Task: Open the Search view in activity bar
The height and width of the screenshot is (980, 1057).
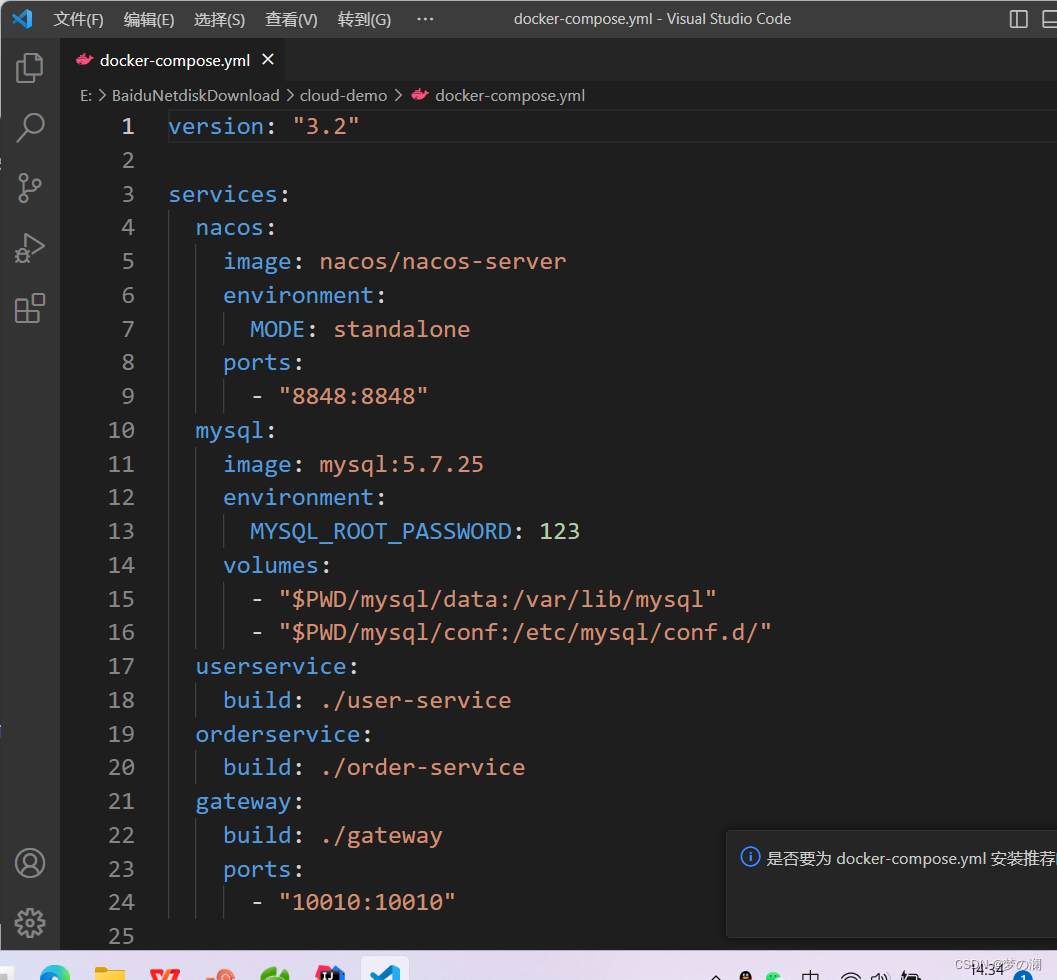Action: click(x=30, y=127)
